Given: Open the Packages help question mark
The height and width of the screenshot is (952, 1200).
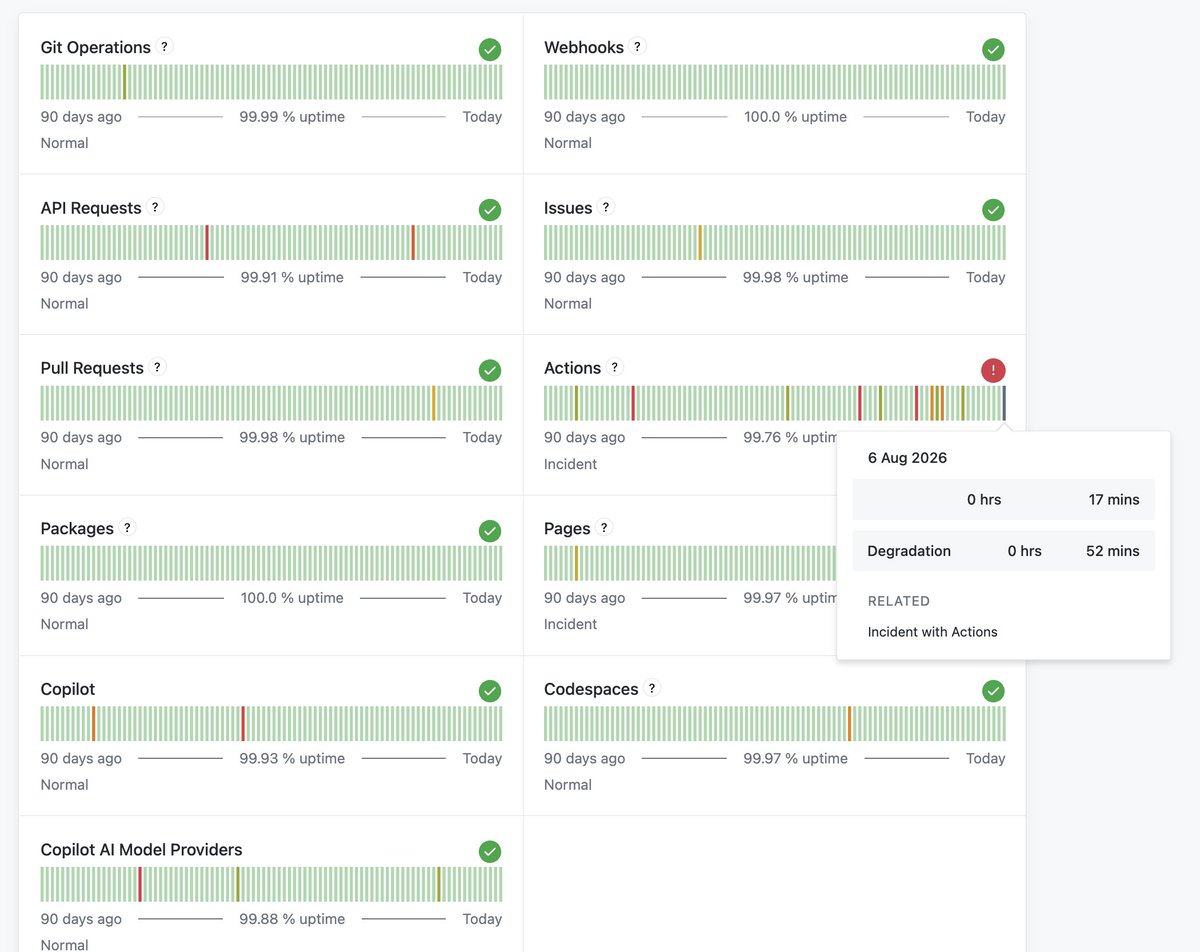Looking at the screenshot, I should click(127, 527).
